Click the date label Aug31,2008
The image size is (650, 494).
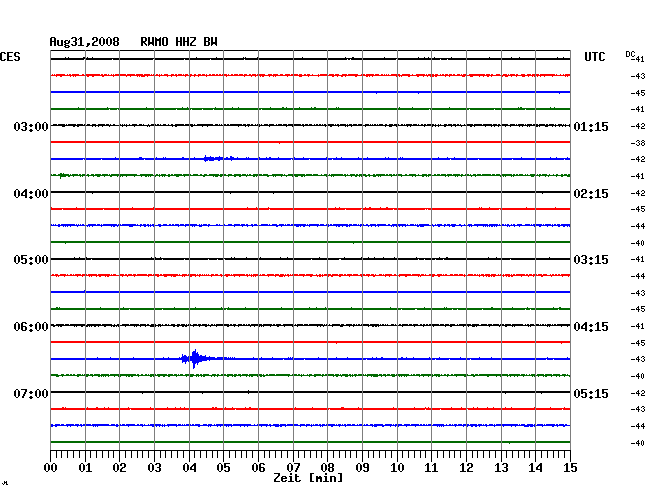[85, 42]
